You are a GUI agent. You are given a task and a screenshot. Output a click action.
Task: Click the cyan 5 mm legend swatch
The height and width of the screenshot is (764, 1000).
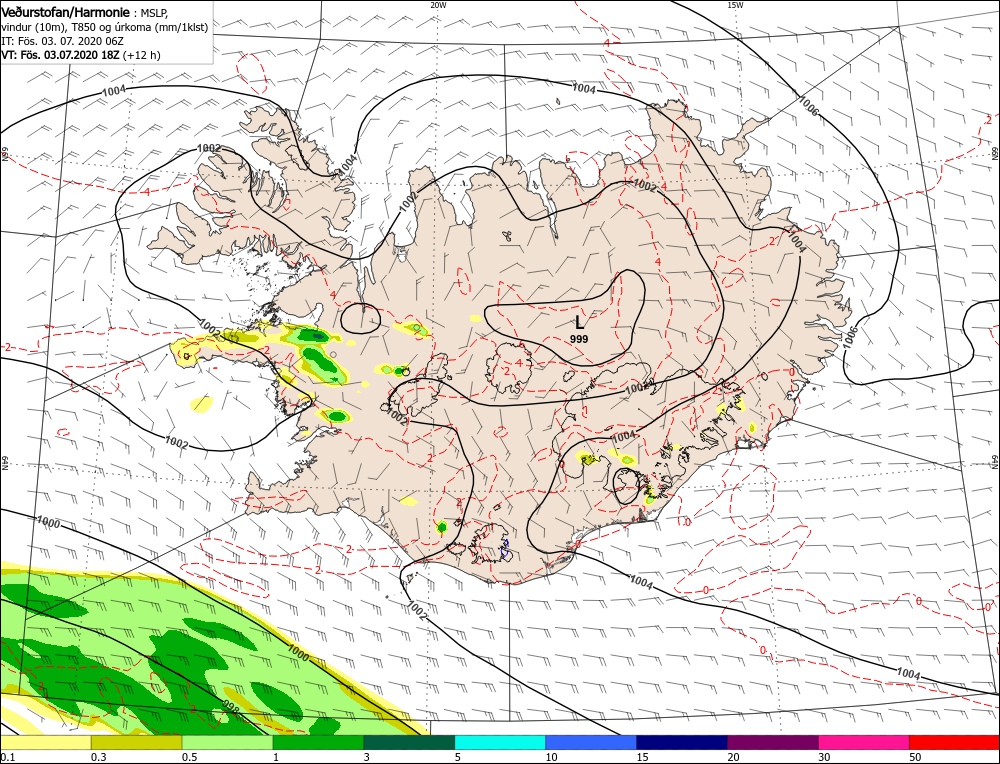500,742
